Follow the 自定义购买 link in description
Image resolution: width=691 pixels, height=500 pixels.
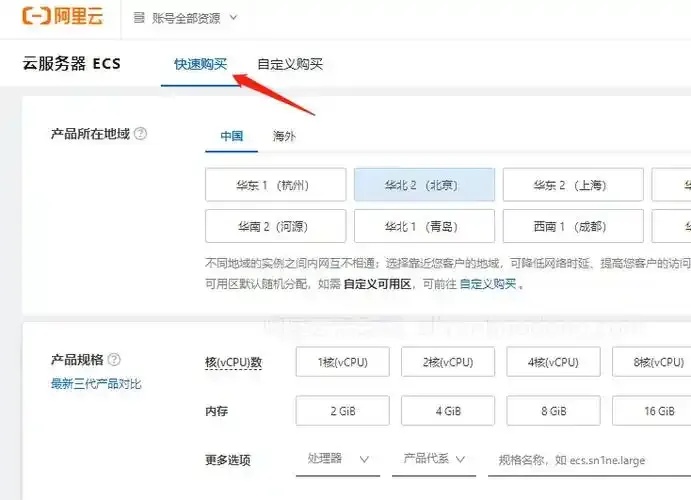pos(488,284)
